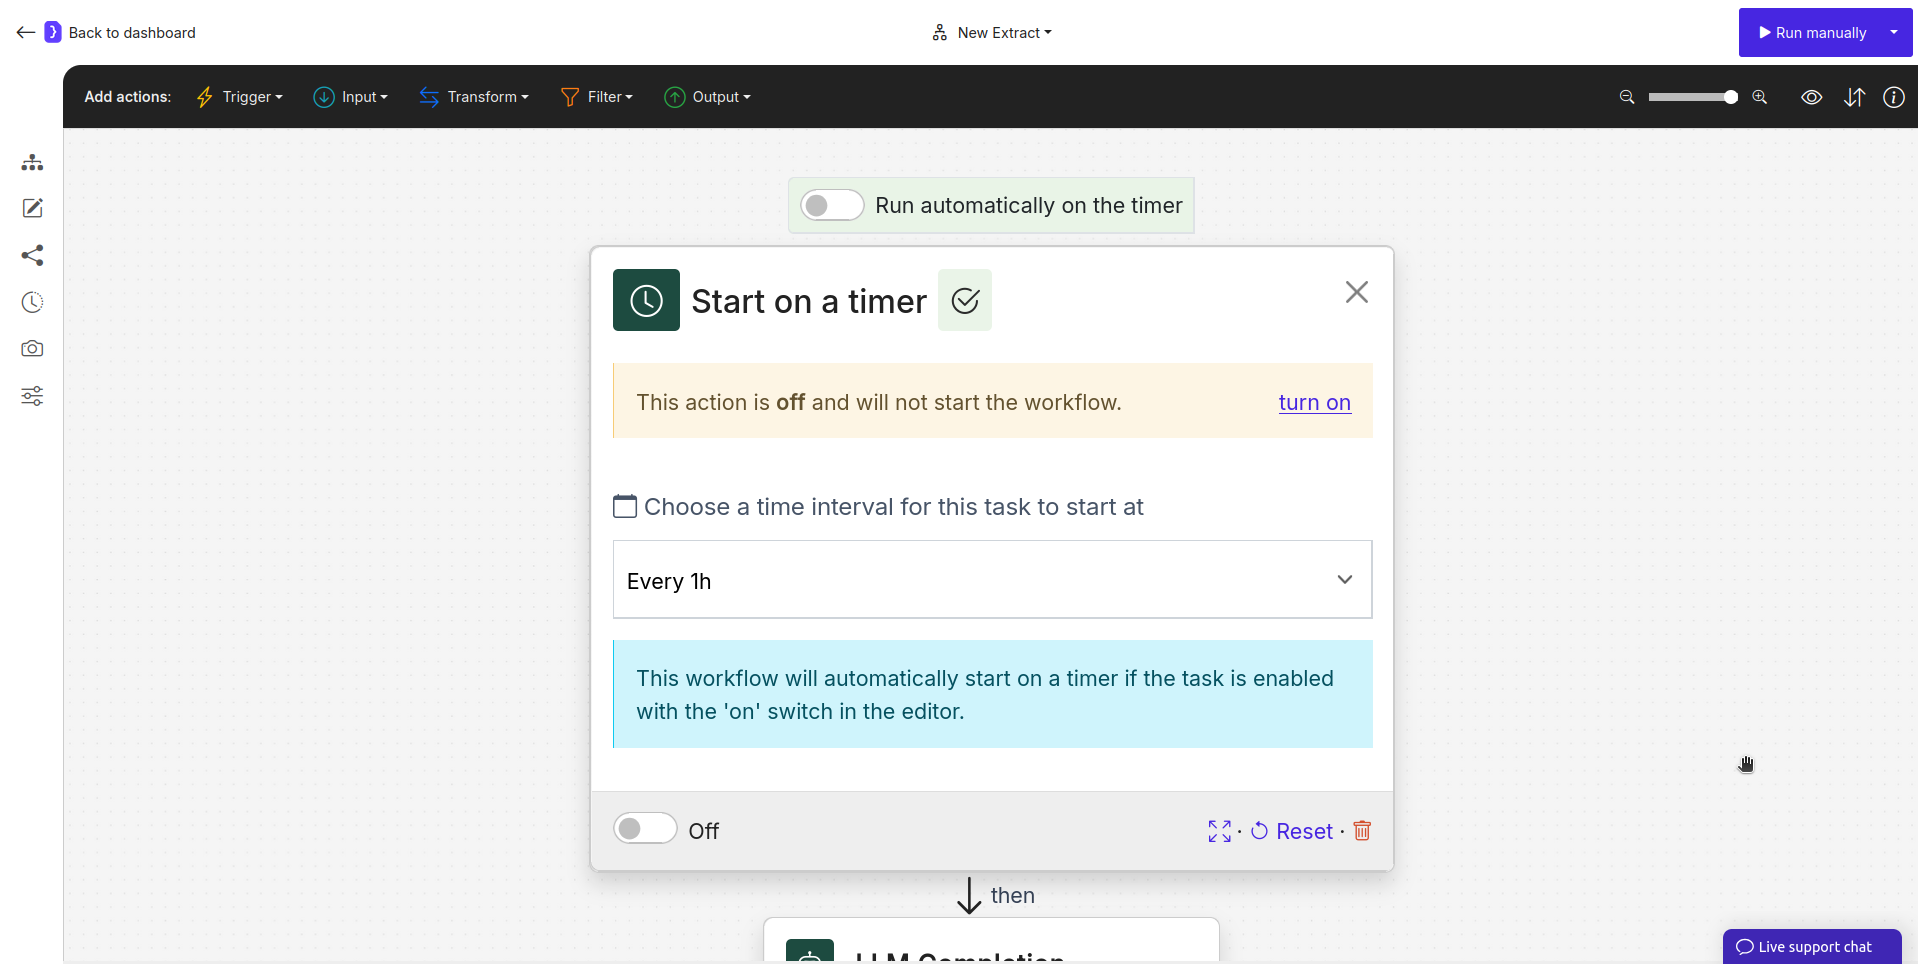Image resolution: width=1918 pixels, height=964 pixels.
Task: Open the sharing panel from sidebar
Action: 32,256
